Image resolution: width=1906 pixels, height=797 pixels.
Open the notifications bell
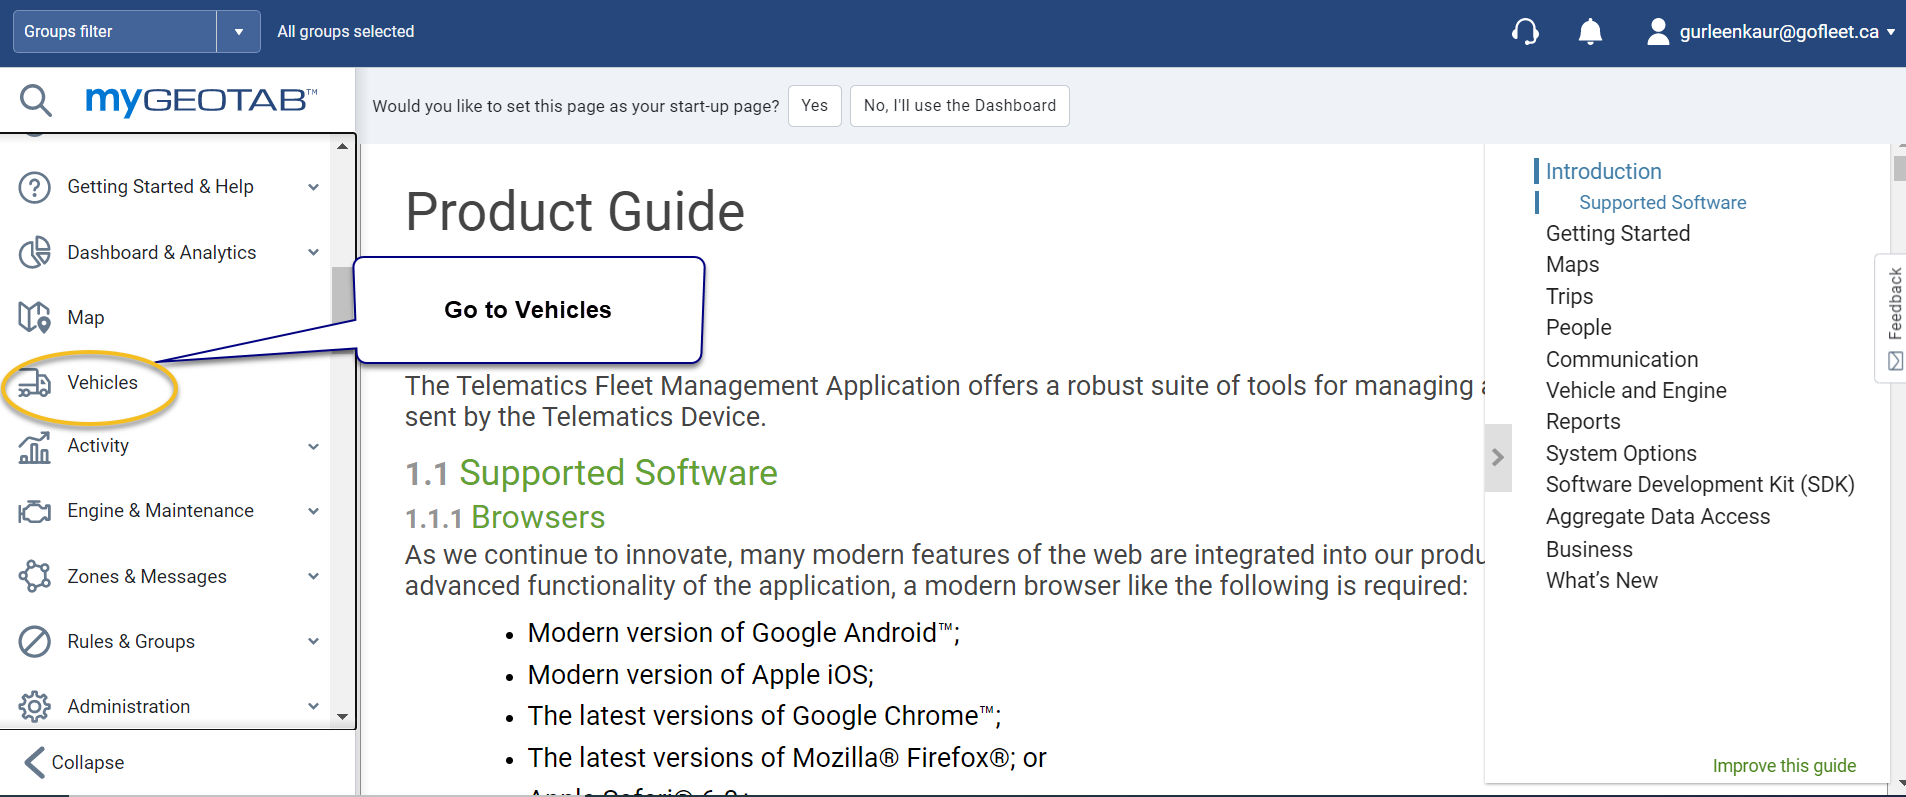click(1590, 32)
